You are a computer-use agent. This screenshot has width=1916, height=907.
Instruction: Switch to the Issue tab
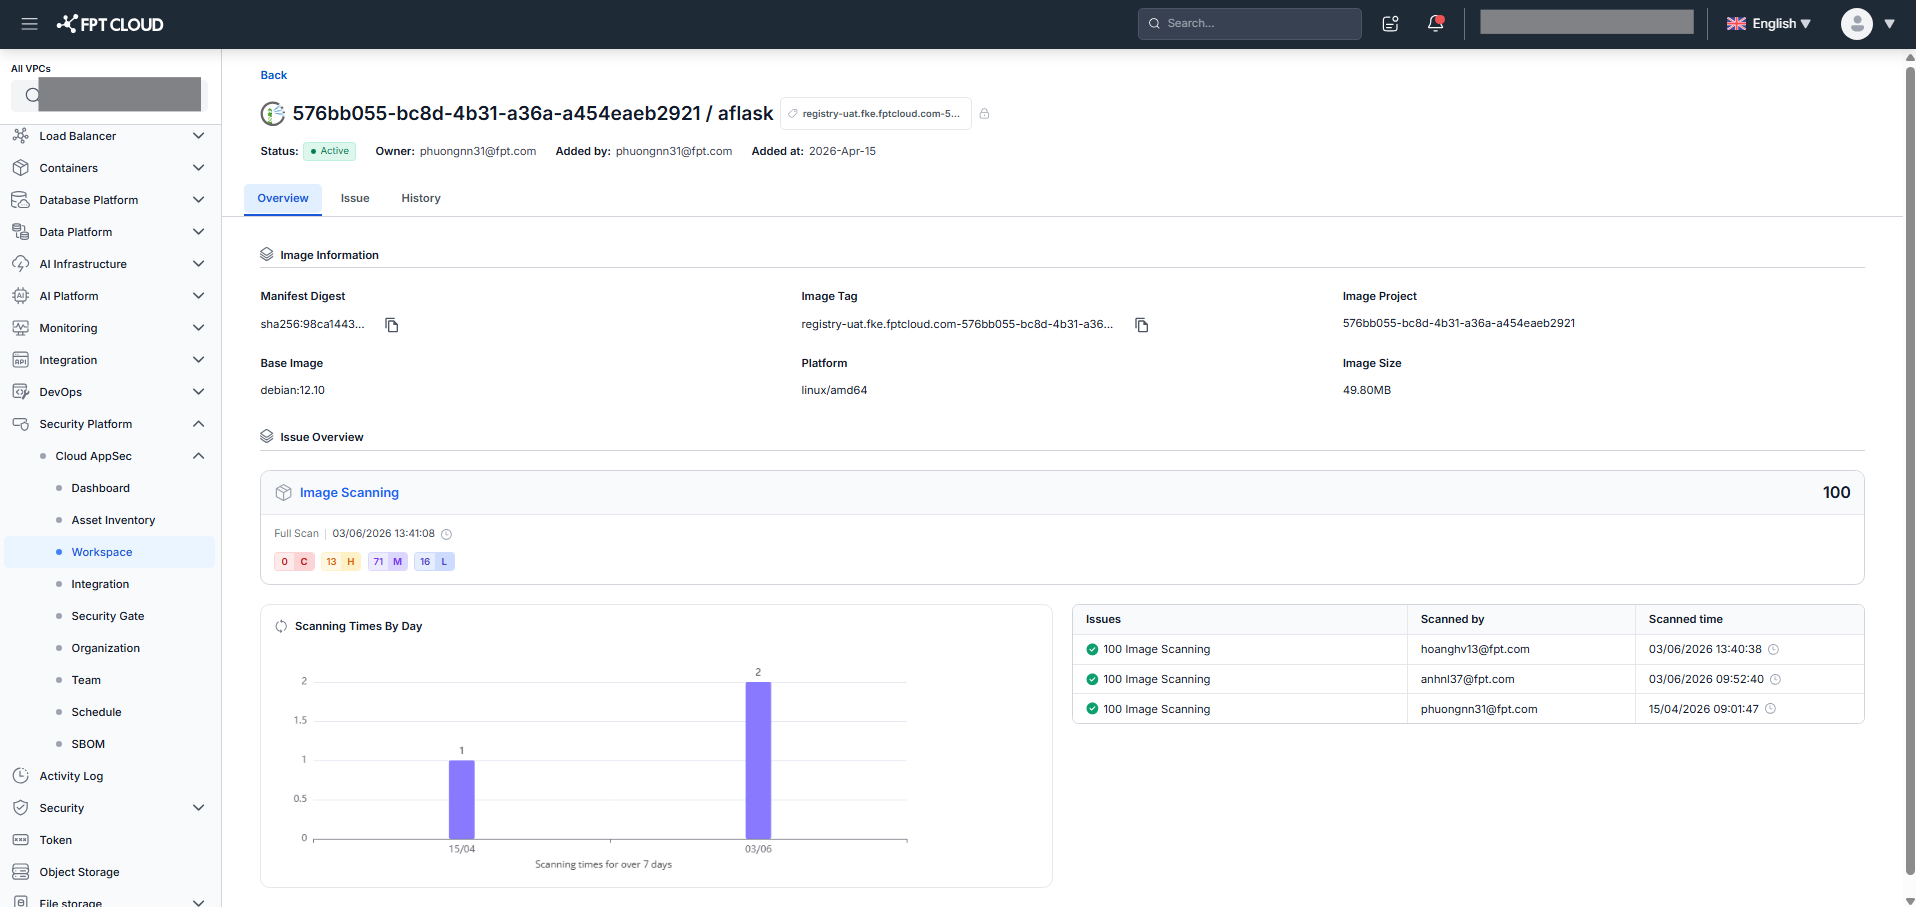pos(355,199)
